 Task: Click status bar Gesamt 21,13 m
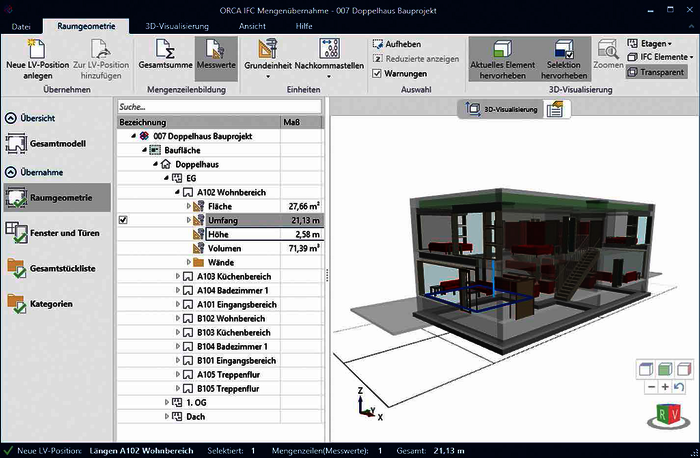point(430,451)
